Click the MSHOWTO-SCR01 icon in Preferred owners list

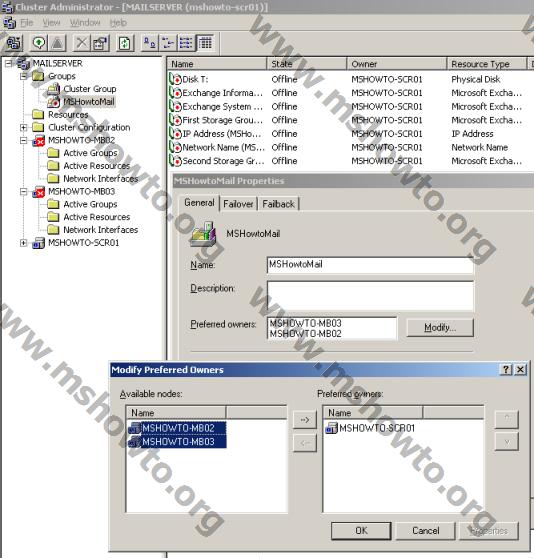[x=331, y=428]
